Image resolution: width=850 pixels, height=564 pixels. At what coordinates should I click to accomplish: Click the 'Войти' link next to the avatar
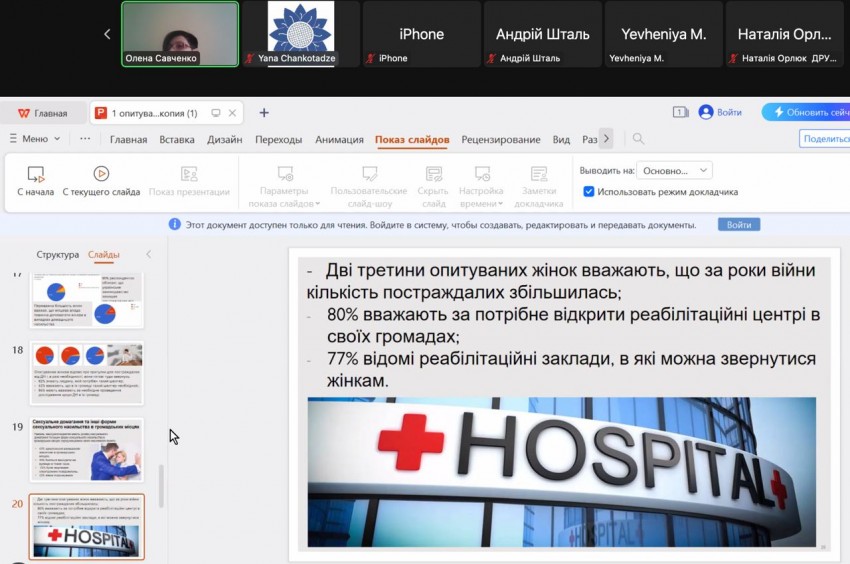[x=729, y=112]
